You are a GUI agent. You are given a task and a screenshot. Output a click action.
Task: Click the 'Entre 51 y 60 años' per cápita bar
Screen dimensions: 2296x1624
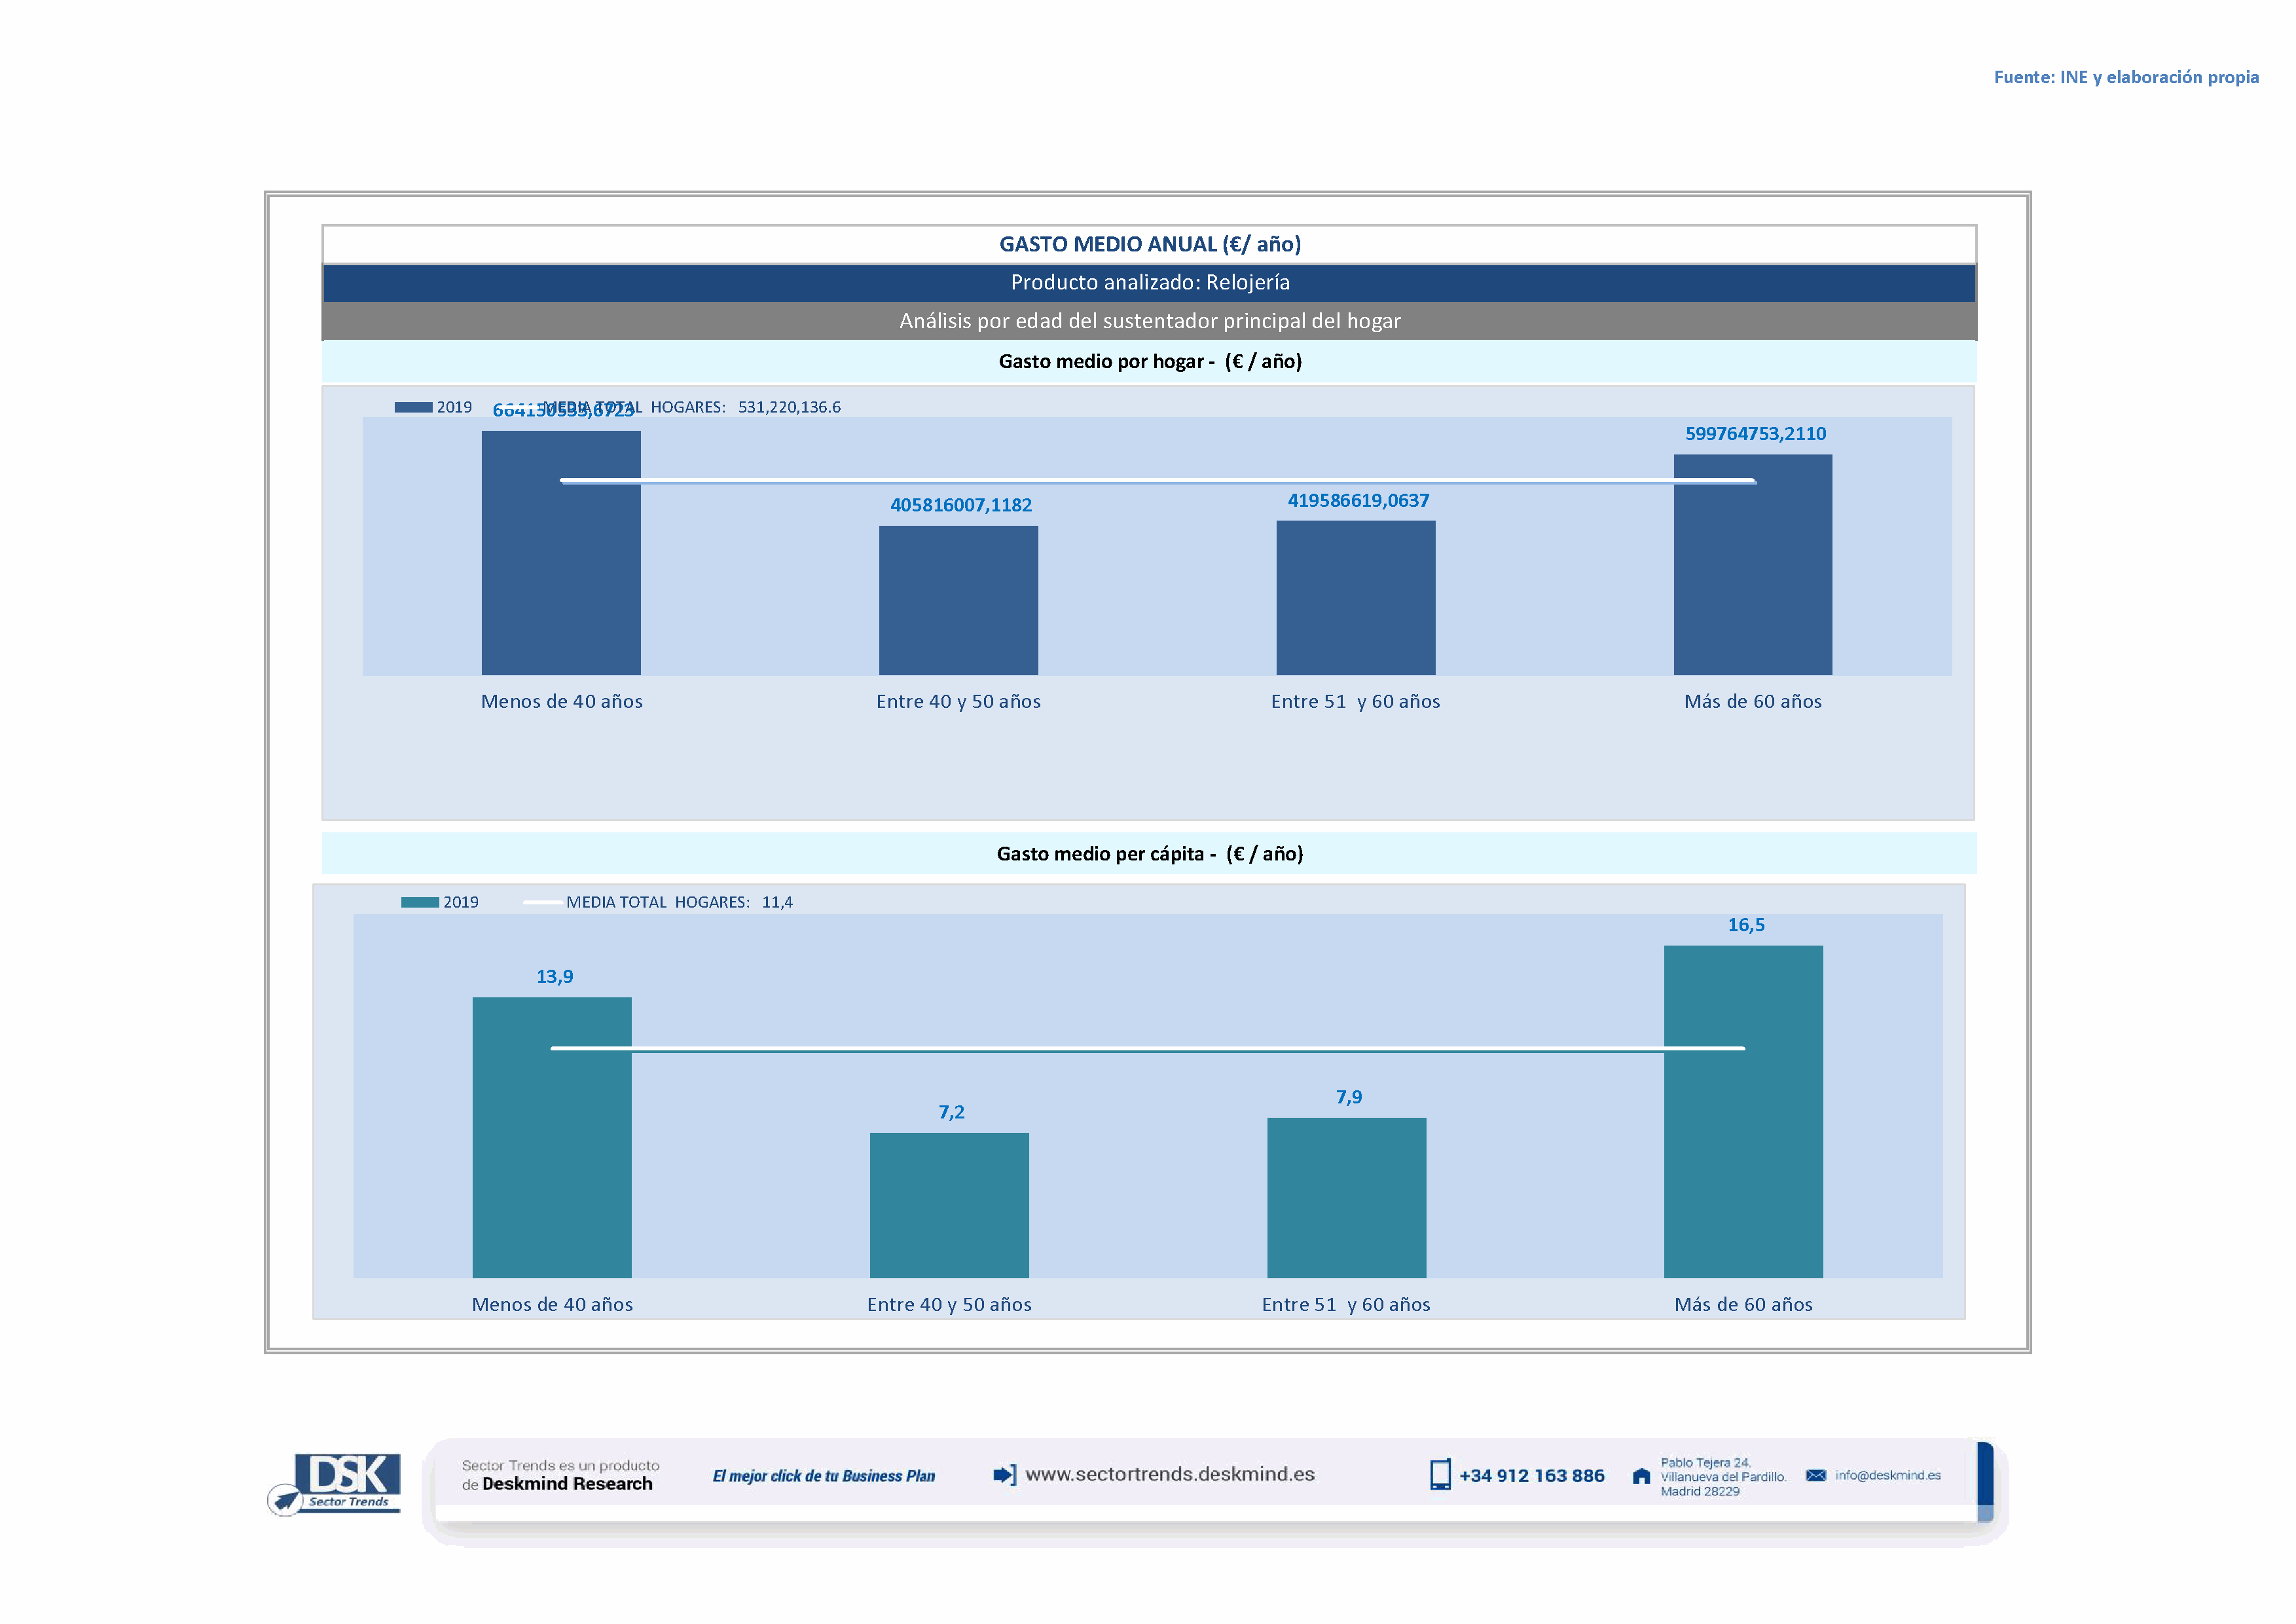[1346, 1197]
